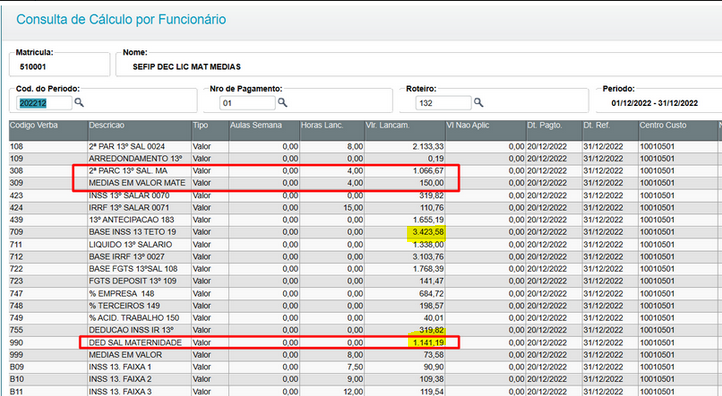Click value 1.338,00 in Vlr. Lancam.
Image resolution: width=722 pixels, height=396 pixels.
click(x=428, y=245)
